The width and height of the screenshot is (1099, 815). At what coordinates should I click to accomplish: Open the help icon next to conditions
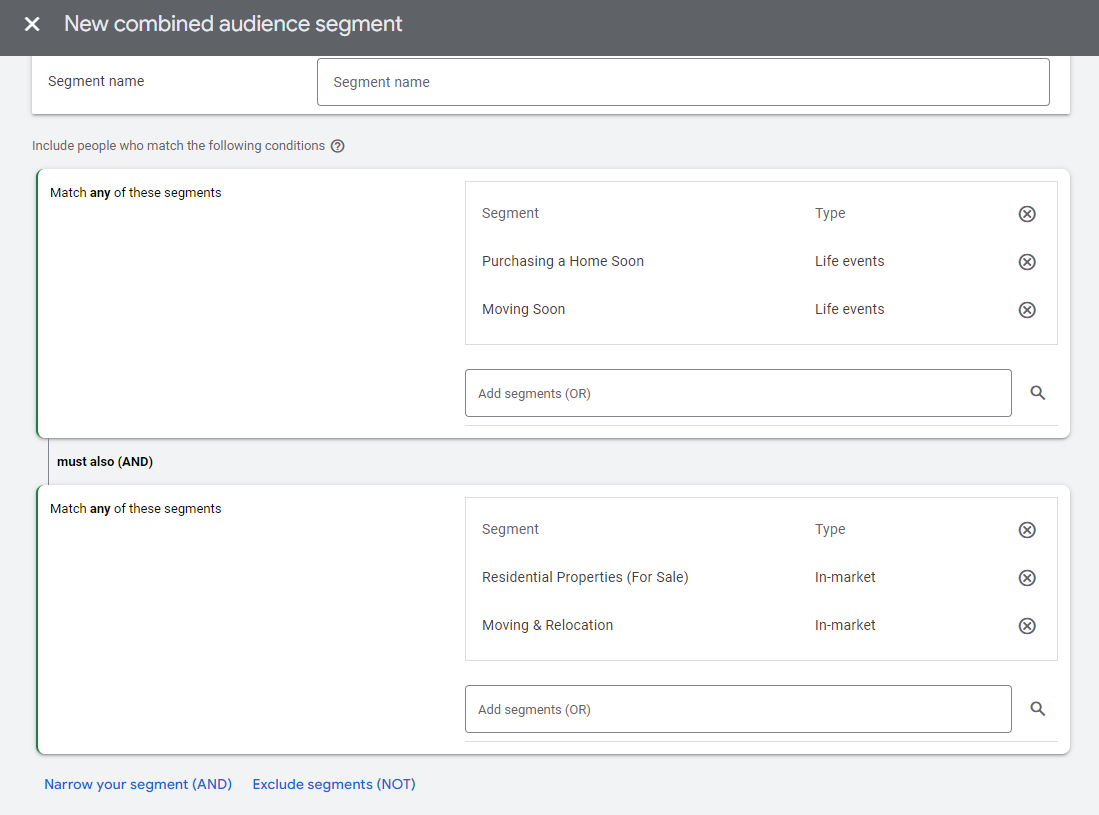coord(338,146)
